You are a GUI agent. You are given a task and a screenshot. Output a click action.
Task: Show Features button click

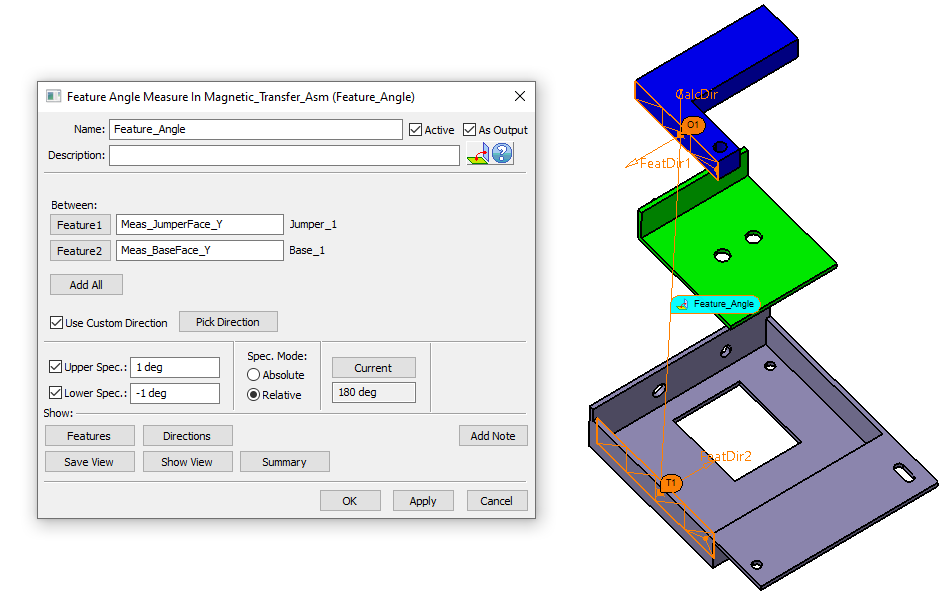coord(89,436)
